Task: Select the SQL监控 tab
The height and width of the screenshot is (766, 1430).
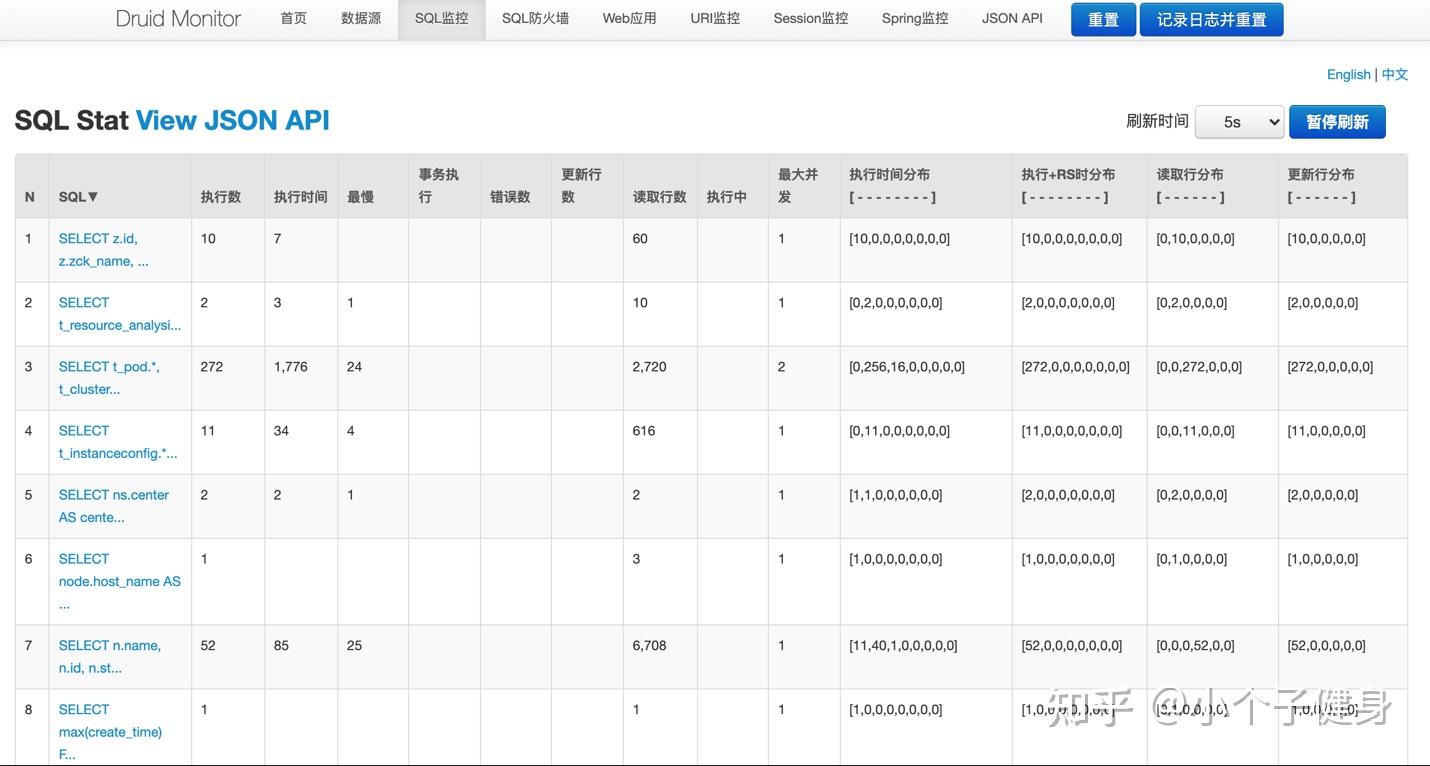Action: (441, 18)
